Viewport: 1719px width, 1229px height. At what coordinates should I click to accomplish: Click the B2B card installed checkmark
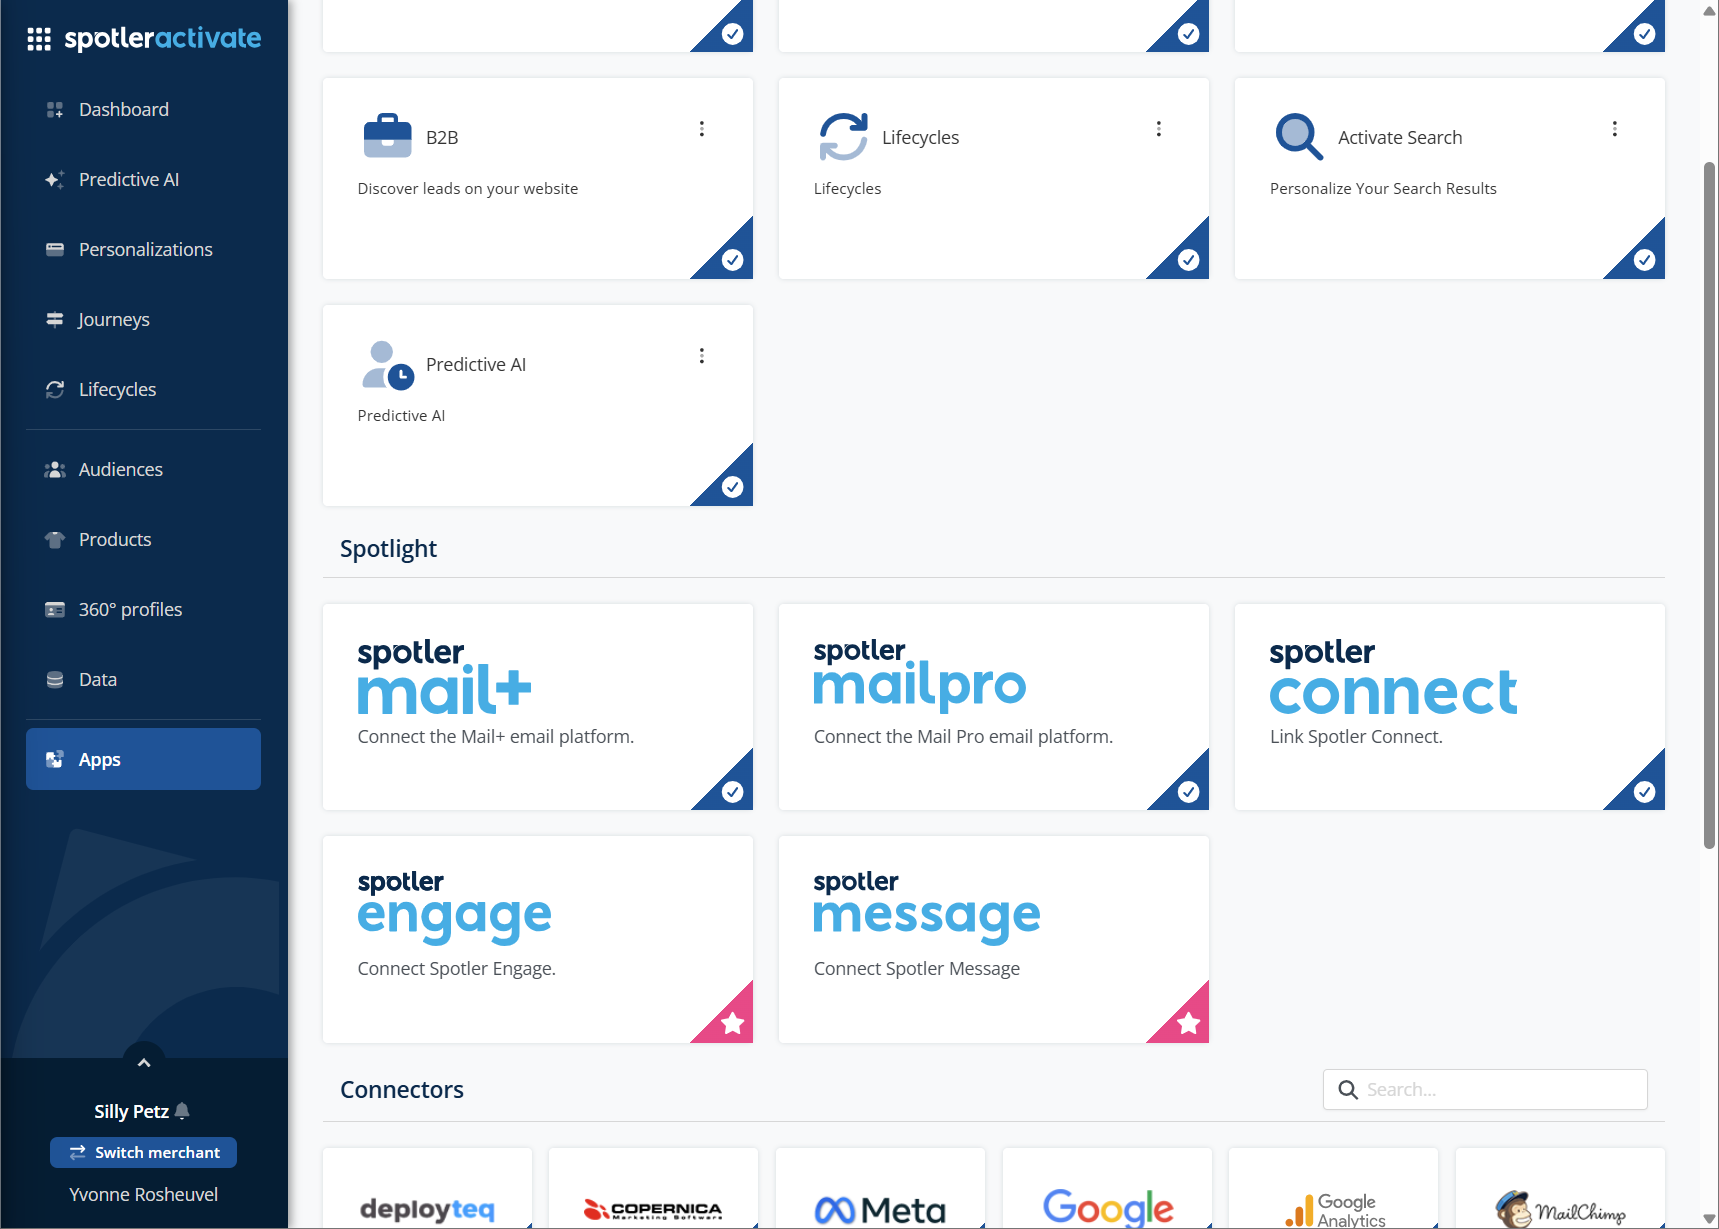tap(732, 259)
